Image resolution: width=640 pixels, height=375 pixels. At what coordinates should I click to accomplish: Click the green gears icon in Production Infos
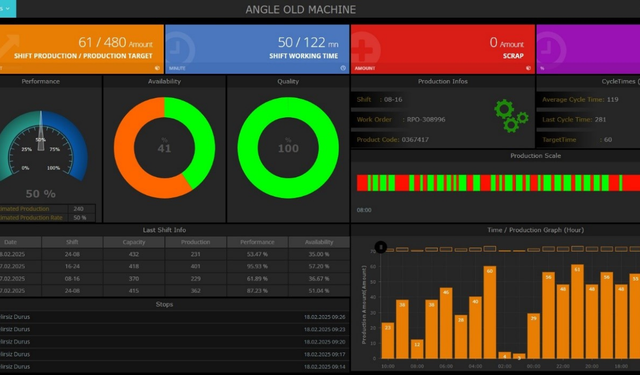tap(511, 116)
